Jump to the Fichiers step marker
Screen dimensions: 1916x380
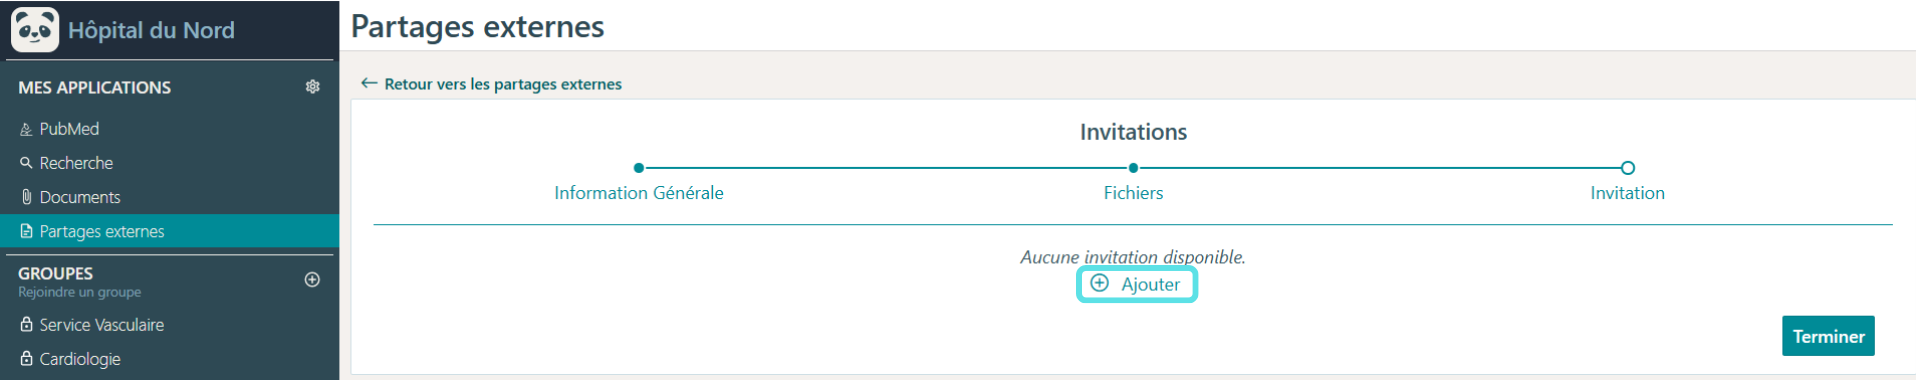1133,168
